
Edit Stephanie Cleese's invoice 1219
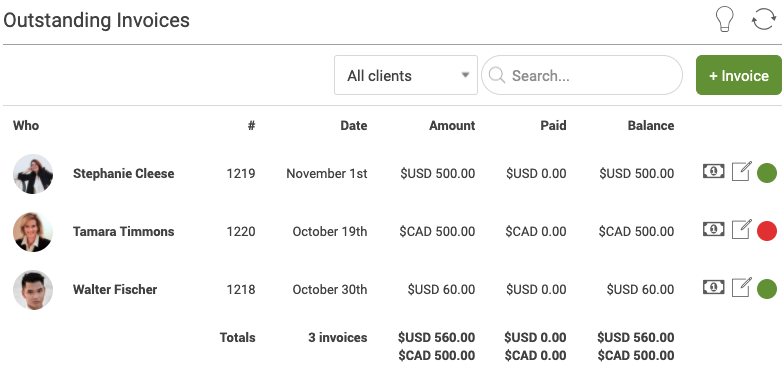741,171
